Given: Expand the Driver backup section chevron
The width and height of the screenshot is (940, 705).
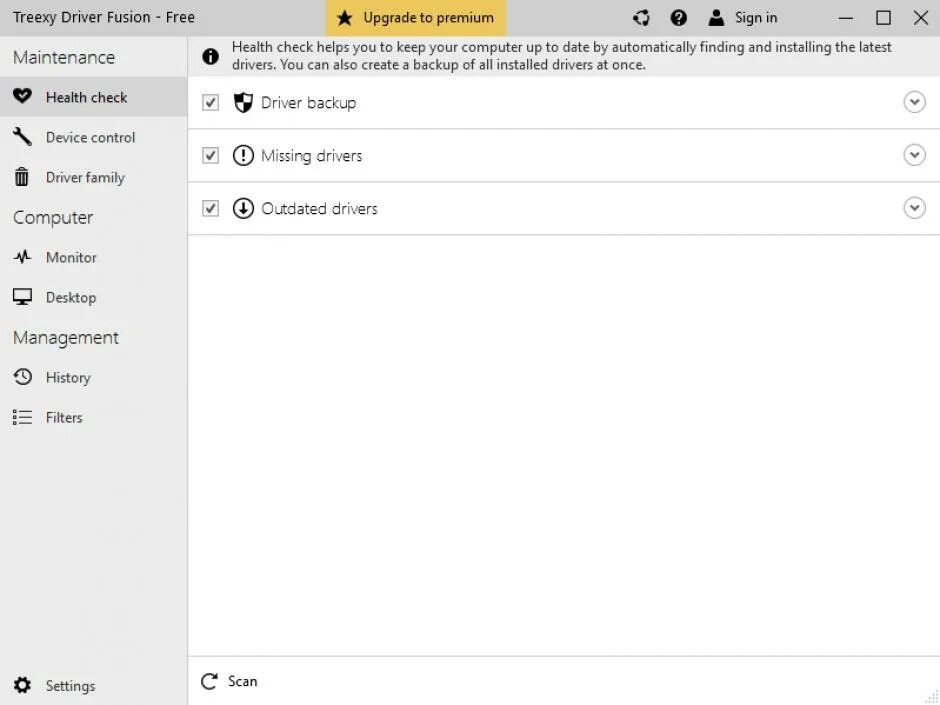Looking at the screenshot, I should pos(914,102).
